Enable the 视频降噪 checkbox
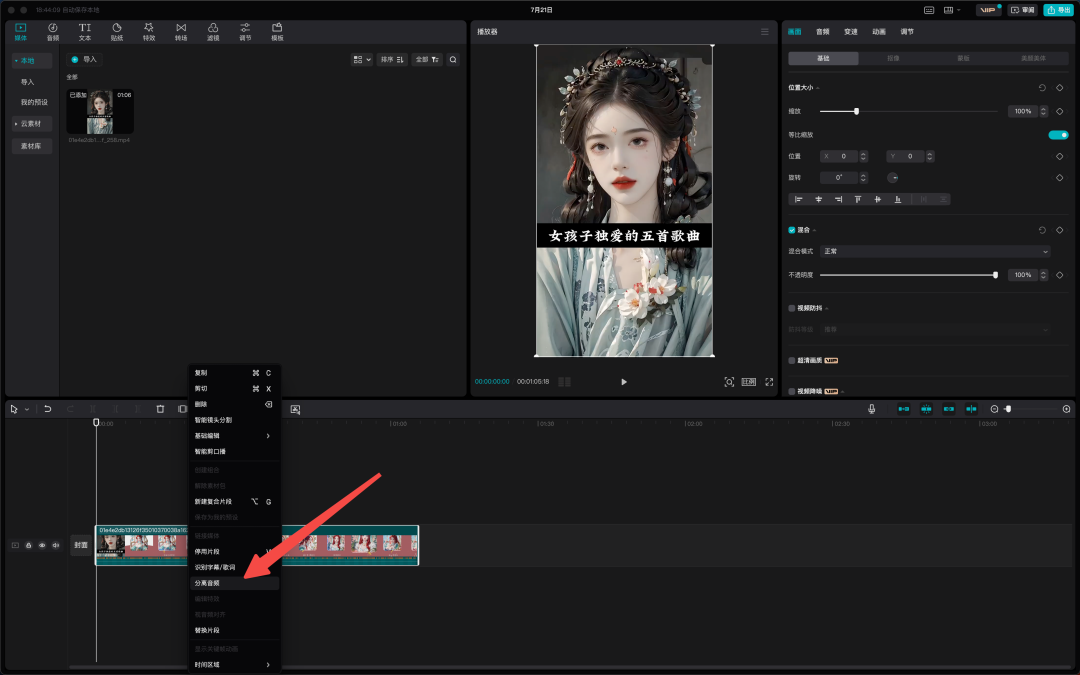1080x675 pixels. point(791,391)
